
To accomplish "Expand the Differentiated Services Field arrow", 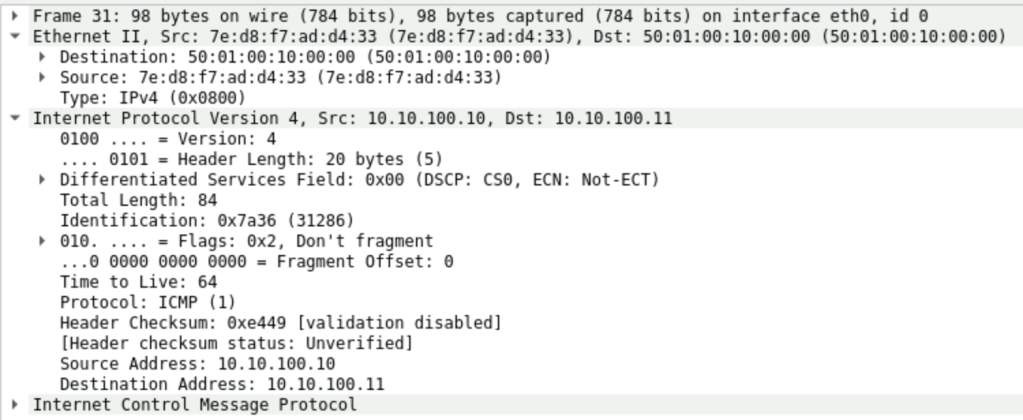I will pos(43,179).
